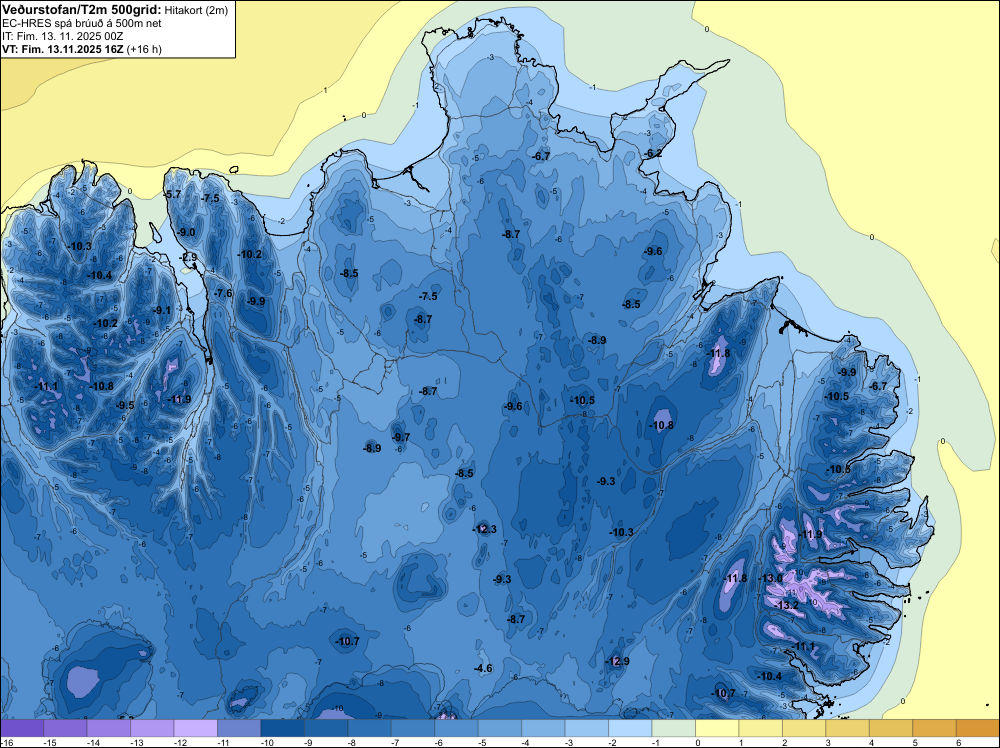Image resolution: width=1000 pixels, height=748 pixels.
Task: Pick the legend swatch above the -8 label
Action: coord(370,728)
